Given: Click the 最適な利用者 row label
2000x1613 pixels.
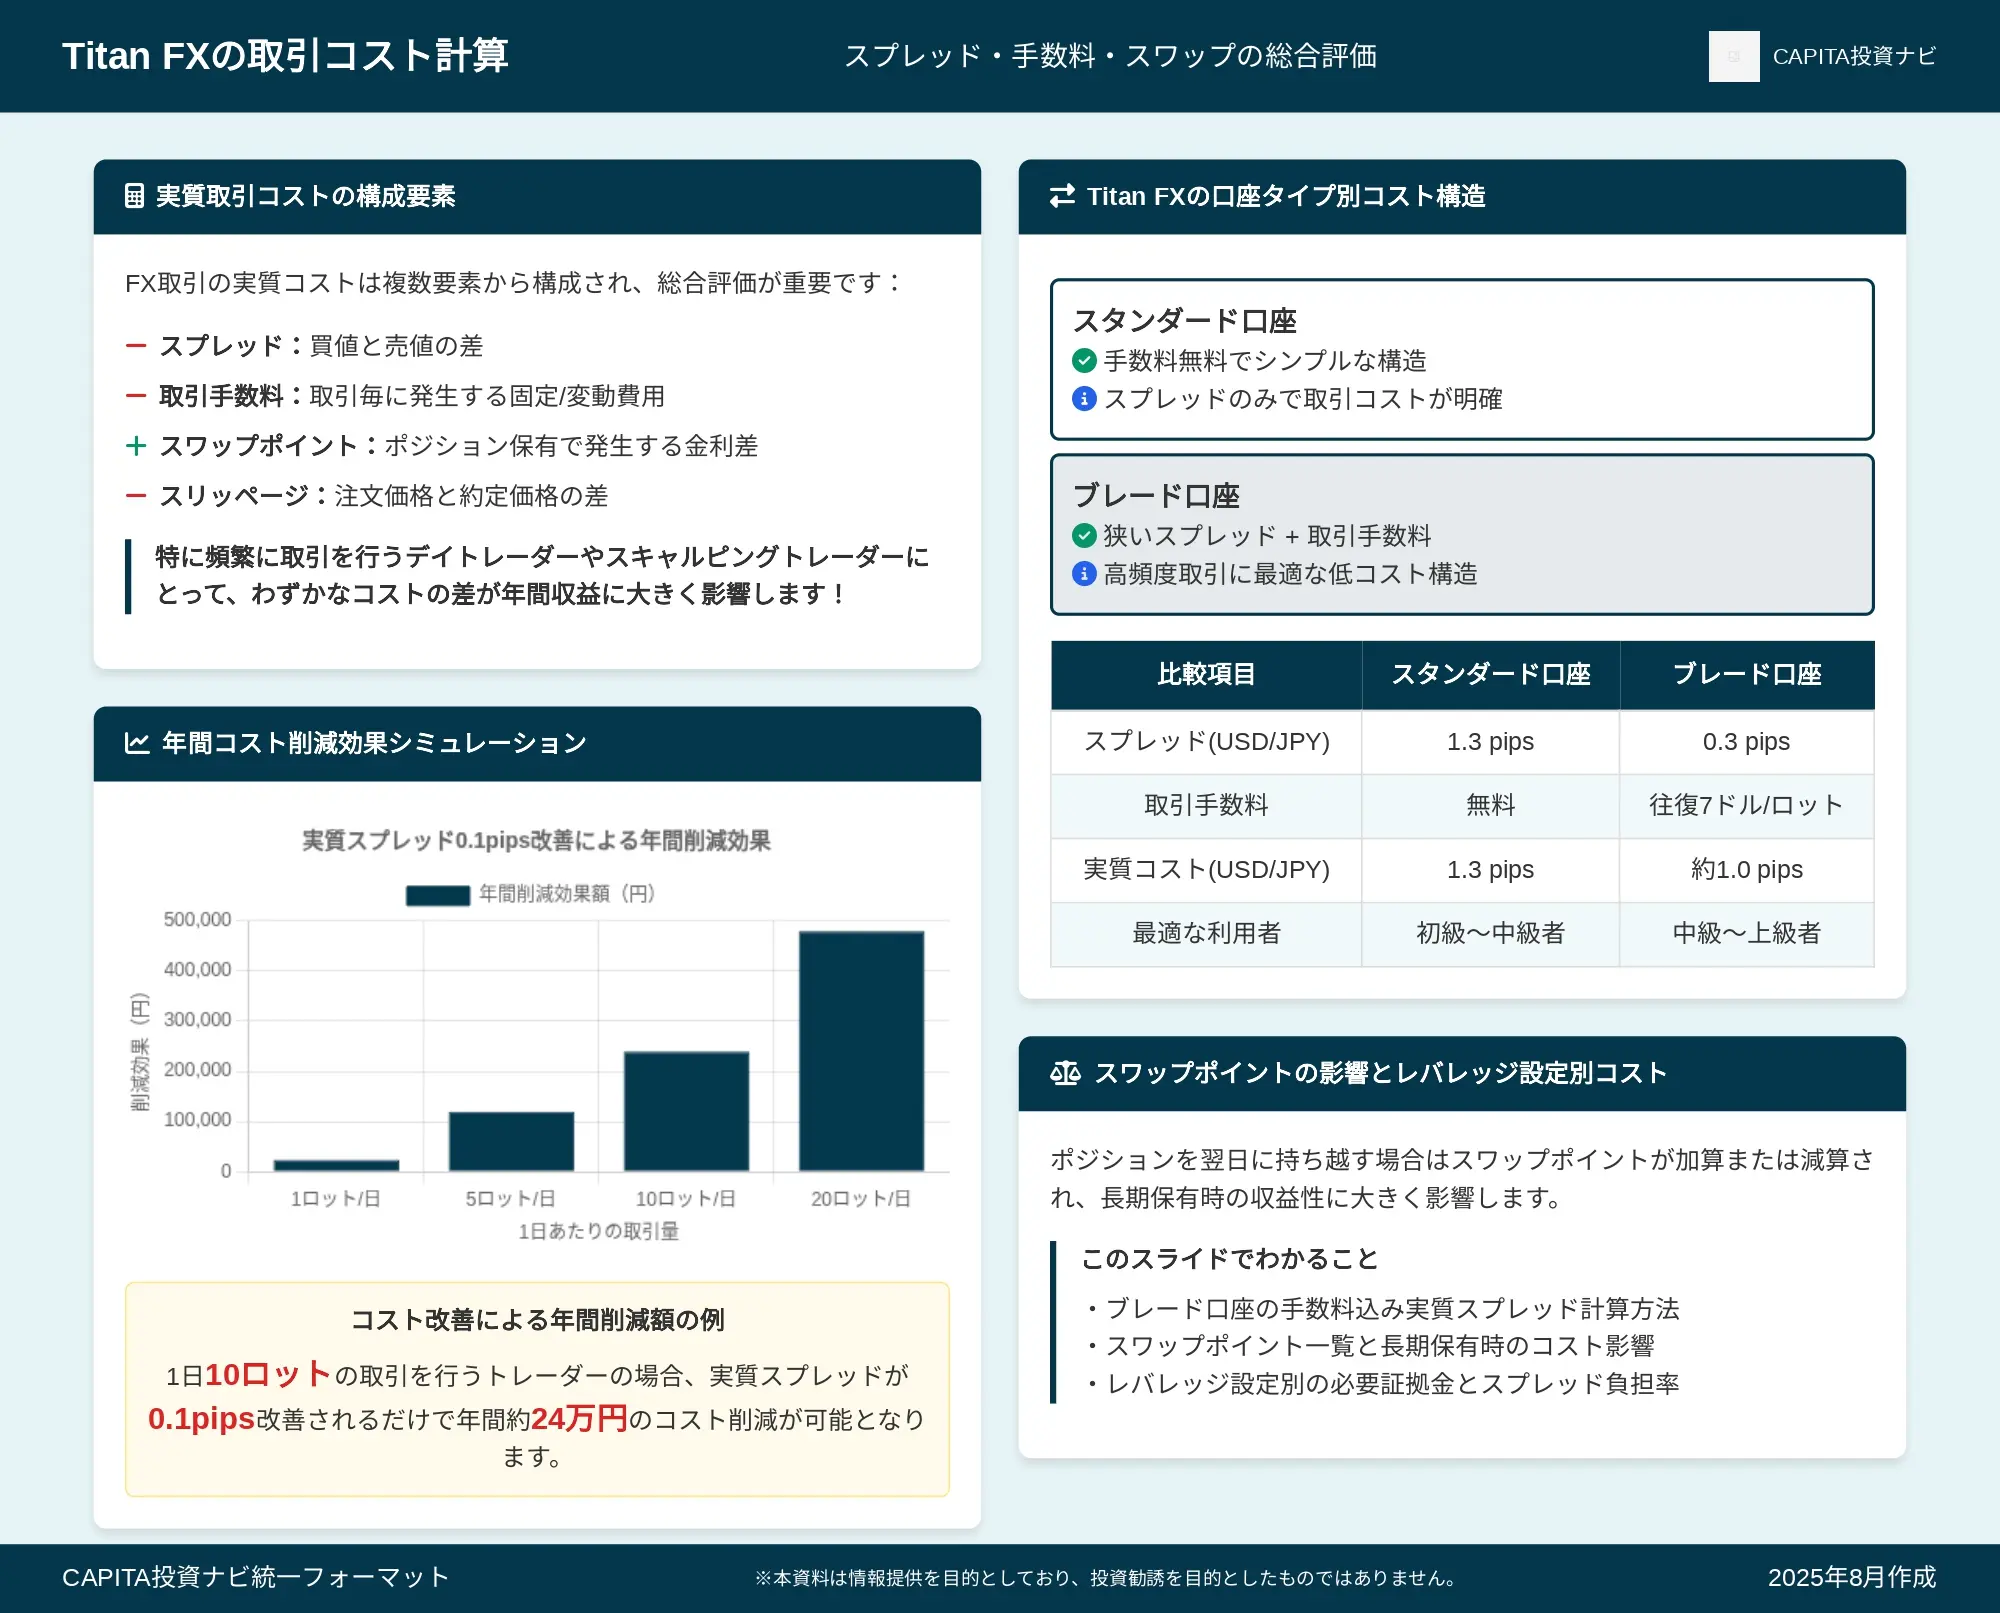Looking at the screenshot, I should 1206,934.
